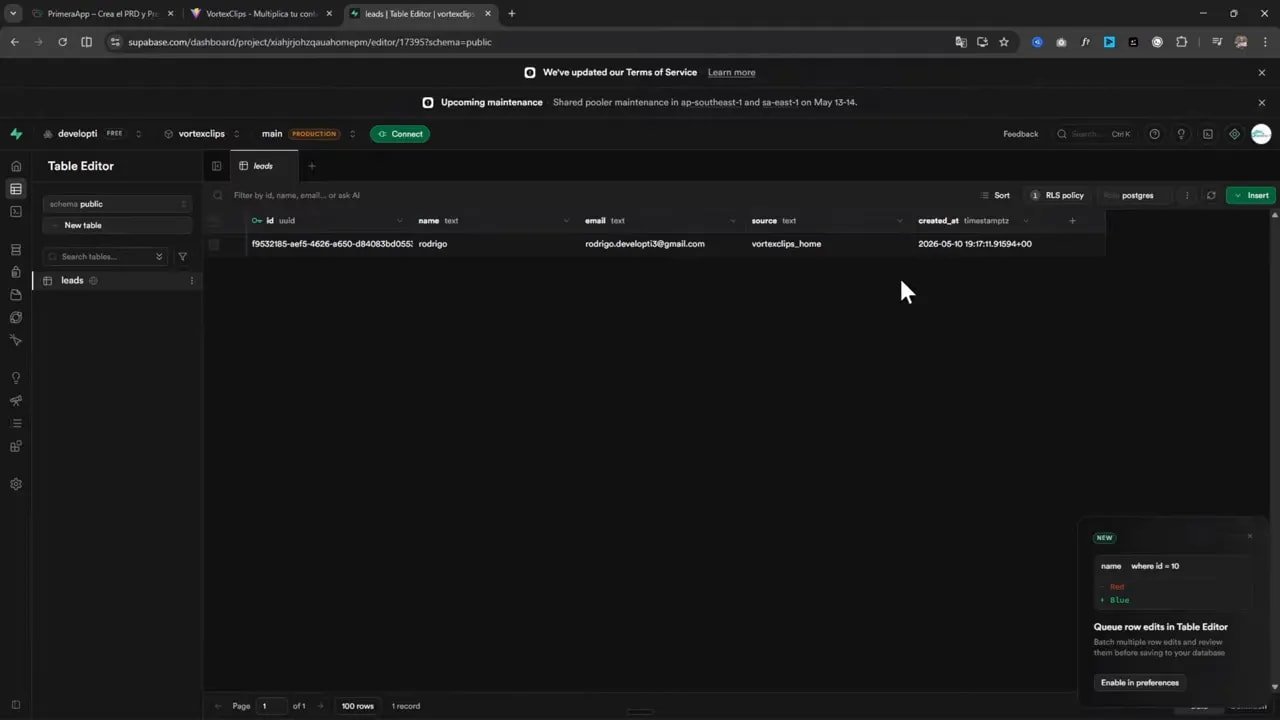Open the Logs sidebar icon

16,423
